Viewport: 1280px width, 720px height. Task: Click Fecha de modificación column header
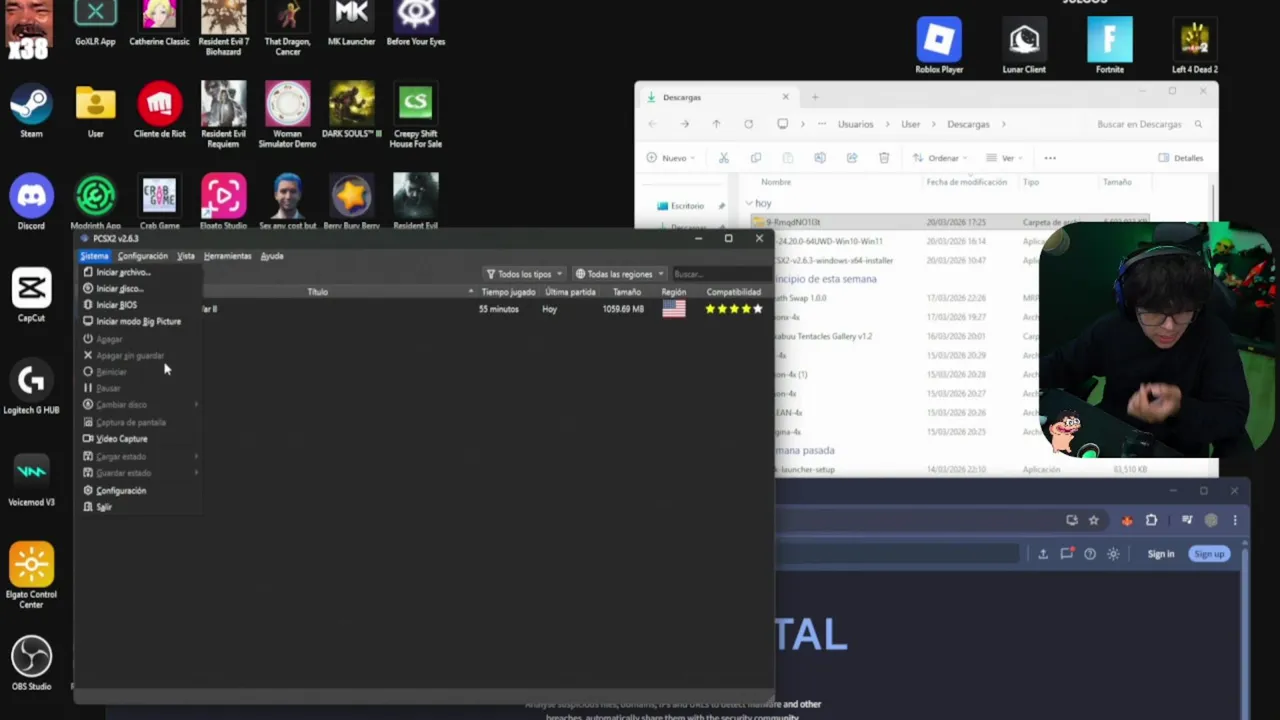click(966, 182)
